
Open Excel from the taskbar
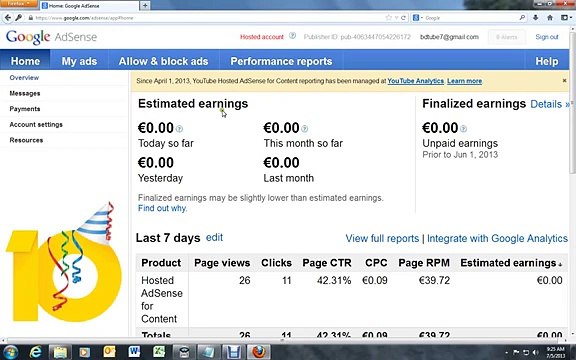point(159,352)
